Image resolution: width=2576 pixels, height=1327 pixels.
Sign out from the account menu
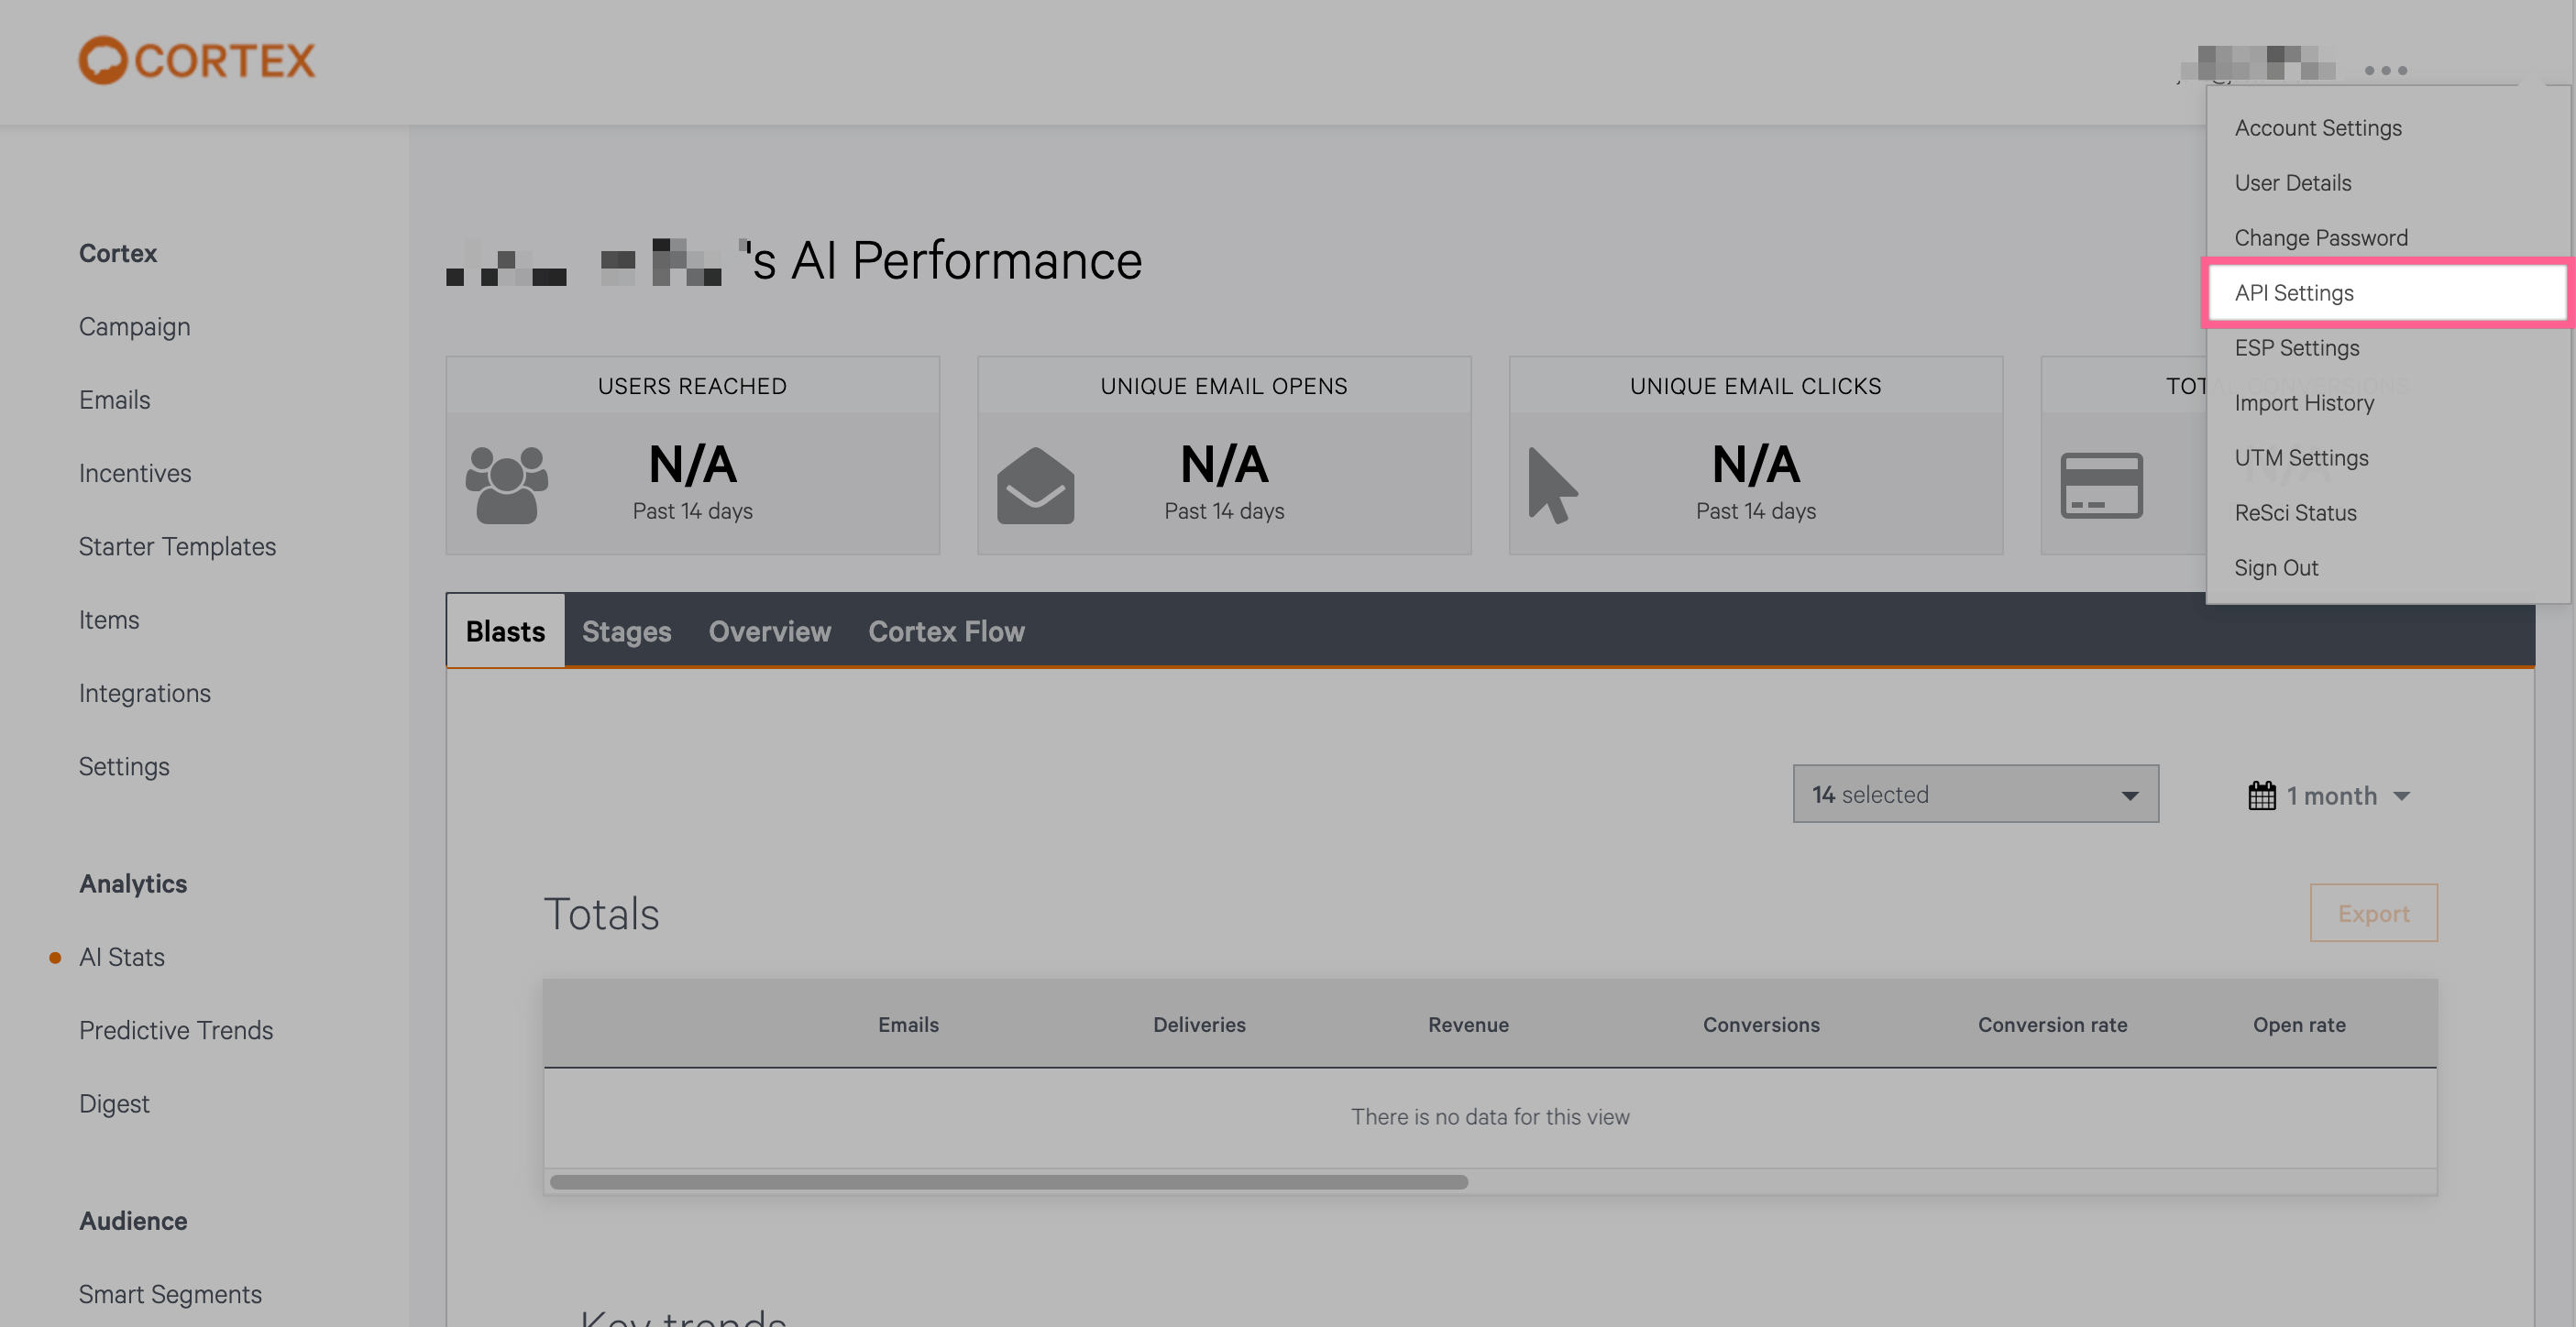tap(2276, 567)
